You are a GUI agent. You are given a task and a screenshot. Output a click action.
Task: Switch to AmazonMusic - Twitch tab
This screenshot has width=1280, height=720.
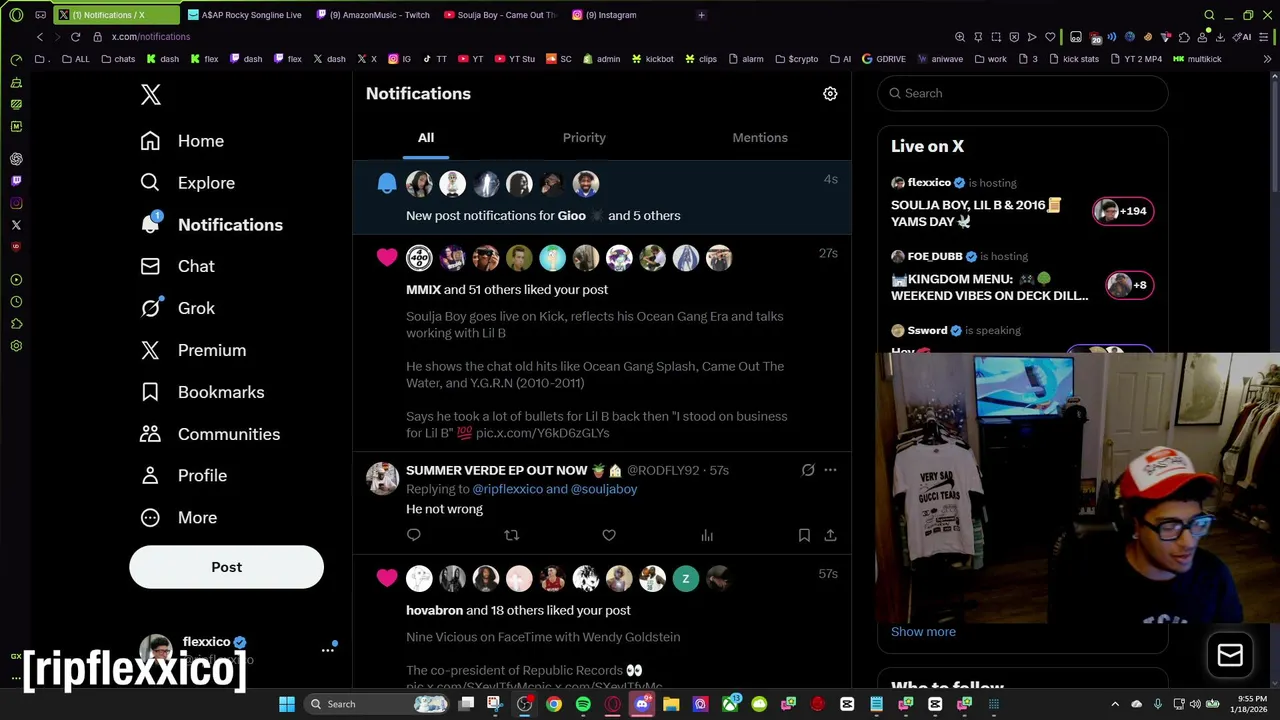pyautogui.click(x=372, y=15)
